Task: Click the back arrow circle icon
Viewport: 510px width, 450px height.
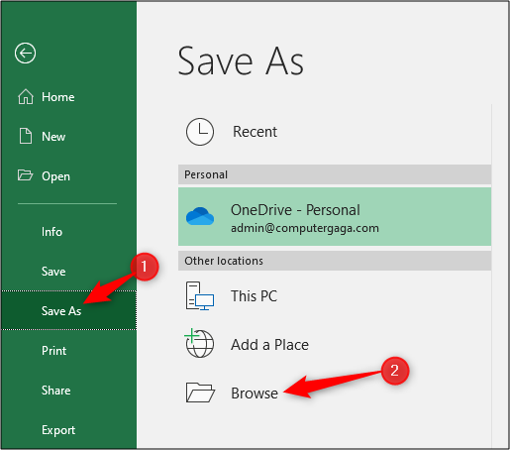Action: point(25,53)
